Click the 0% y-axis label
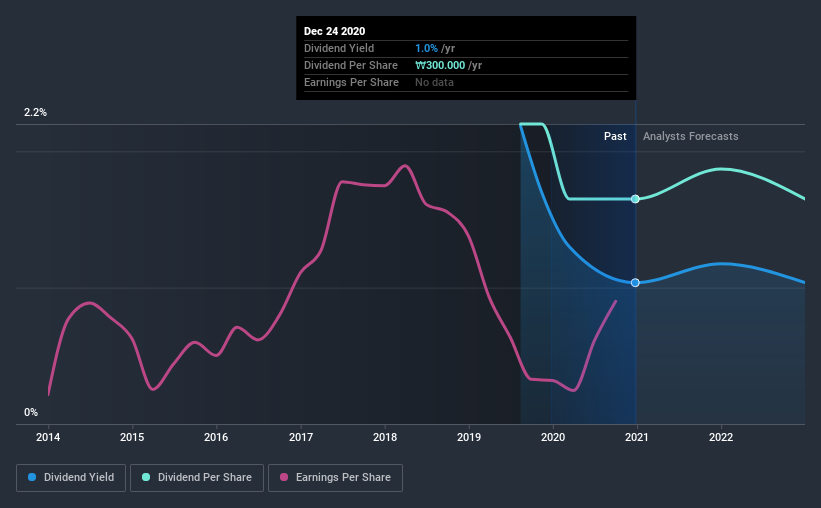The height and width of the screenshot is (508, 821). (31, 413)
